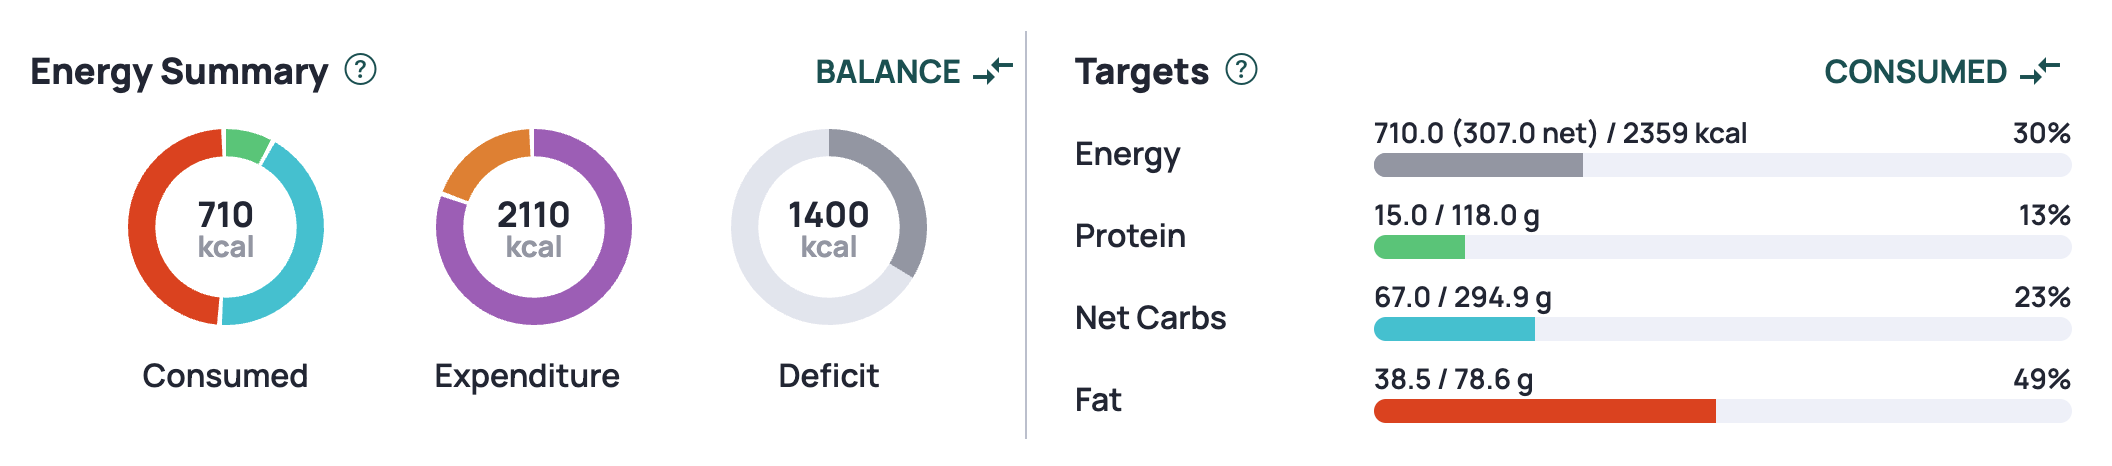Click the teal Net Carbs progress bar
This screenshot has width=2112, height=466.
[x=1454, y=329]
